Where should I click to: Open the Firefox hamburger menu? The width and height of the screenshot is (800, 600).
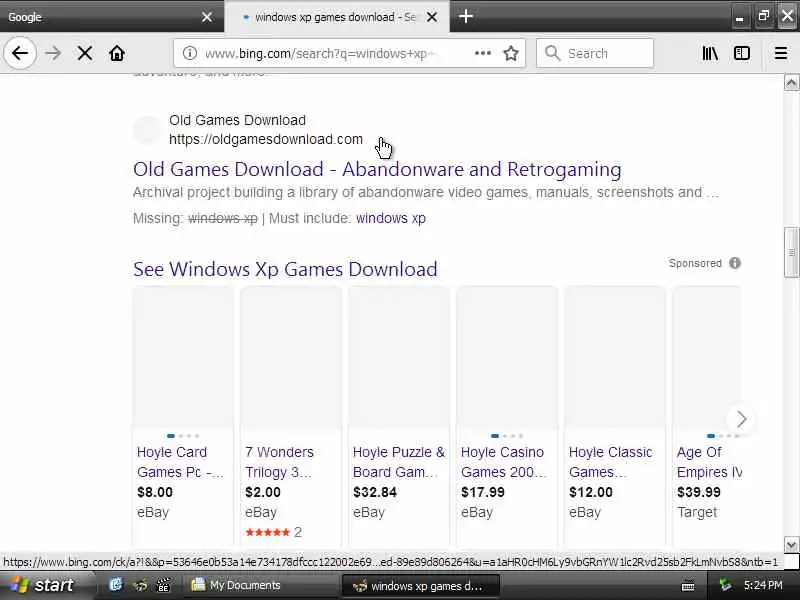[781, 53]
